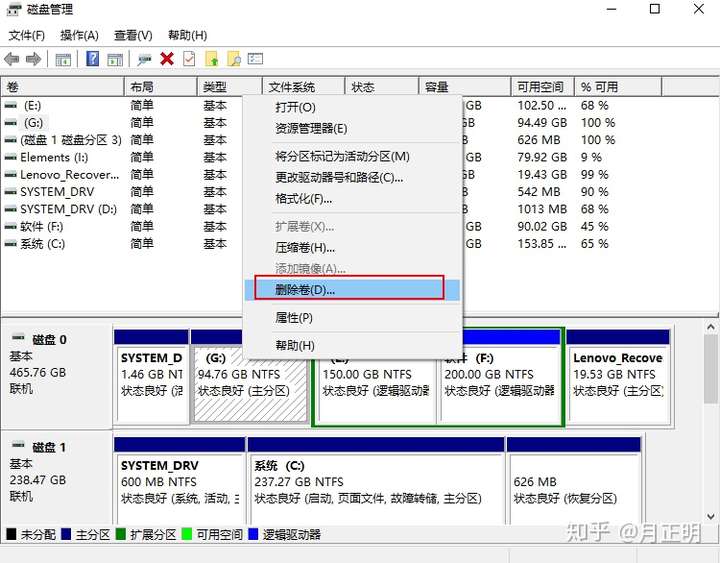The height and width of the screenshot is (563, 720).
Task: Open the 查看(V) menu
Action: [x=133, y=35]
